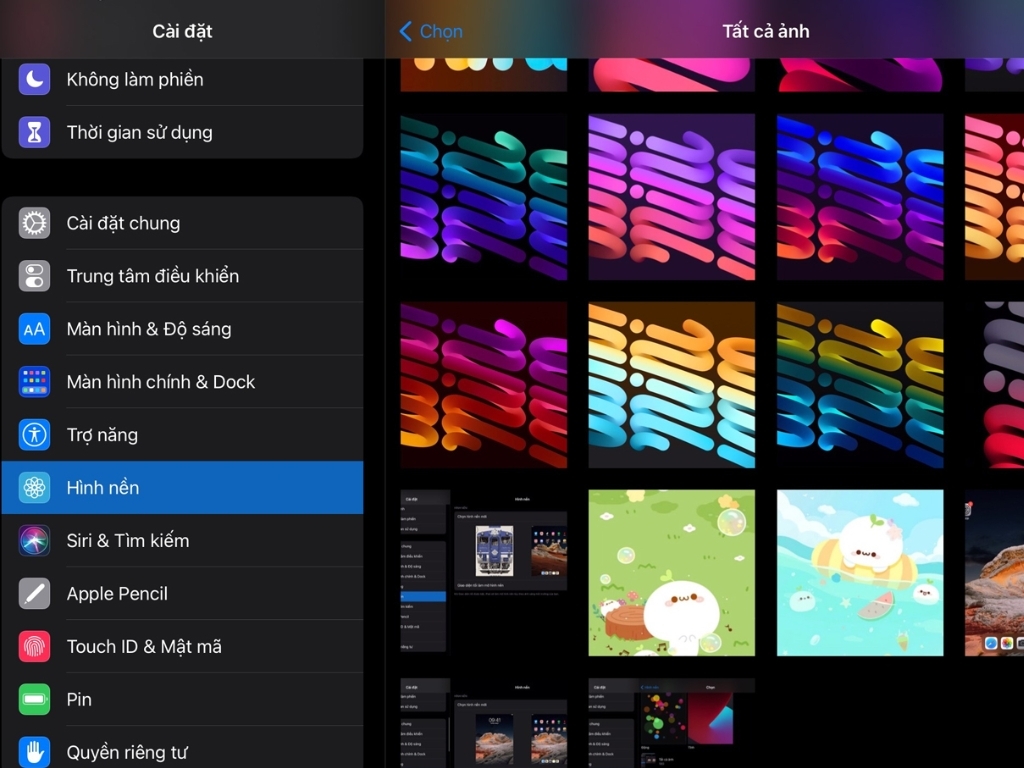Screen dimensions: 1024x768
Task: Tap the Display & Brightness AA icon
Action: point(34,328)
